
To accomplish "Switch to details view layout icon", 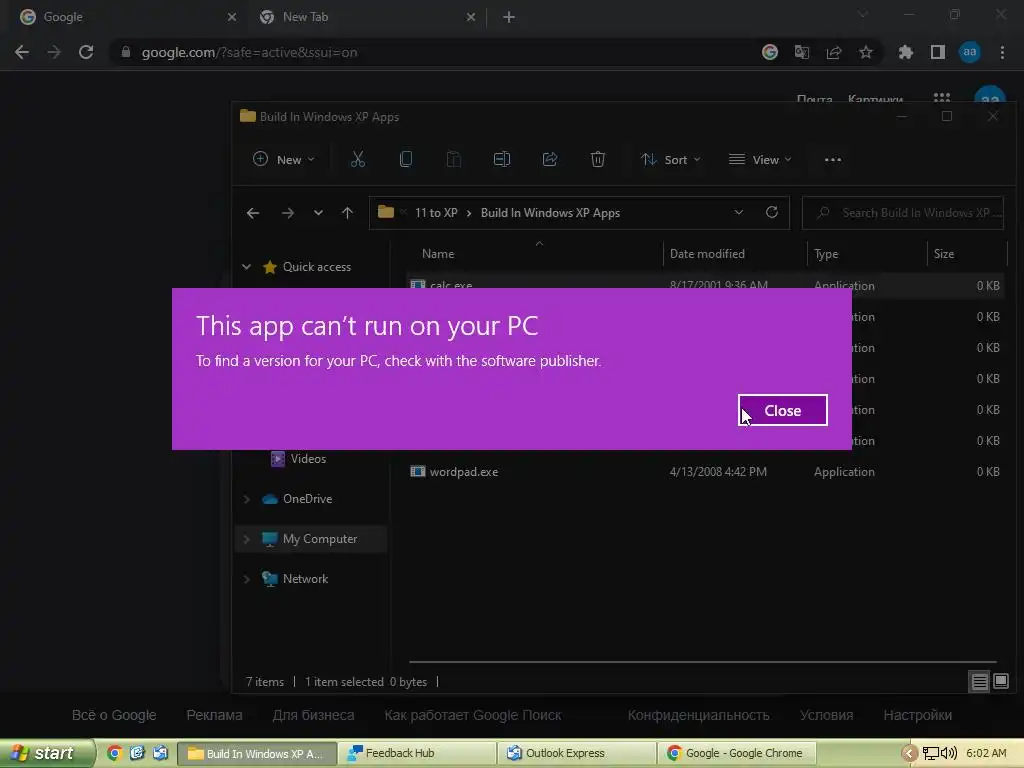I will pos(979,682).
